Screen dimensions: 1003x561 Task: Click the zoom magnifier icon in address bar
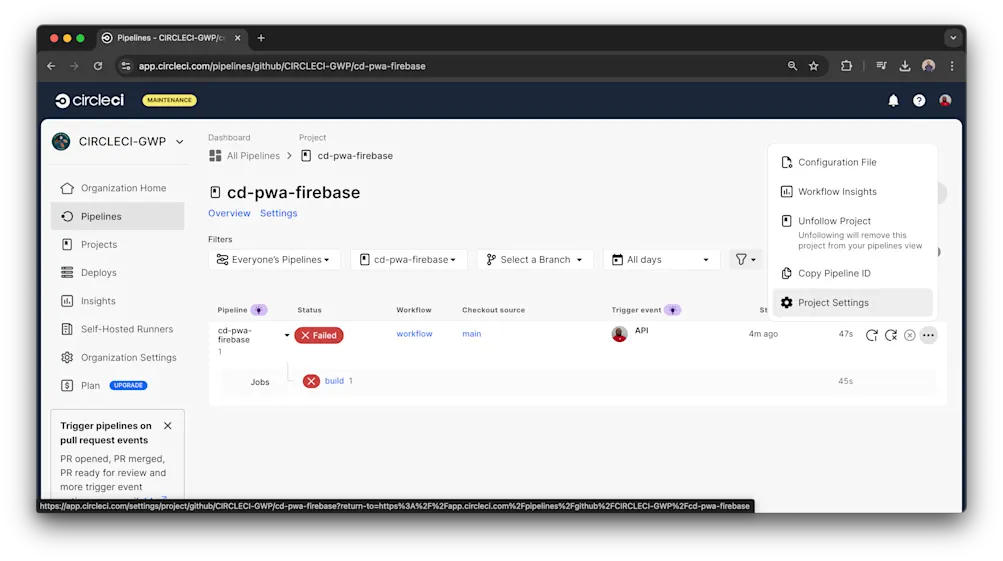792,66
